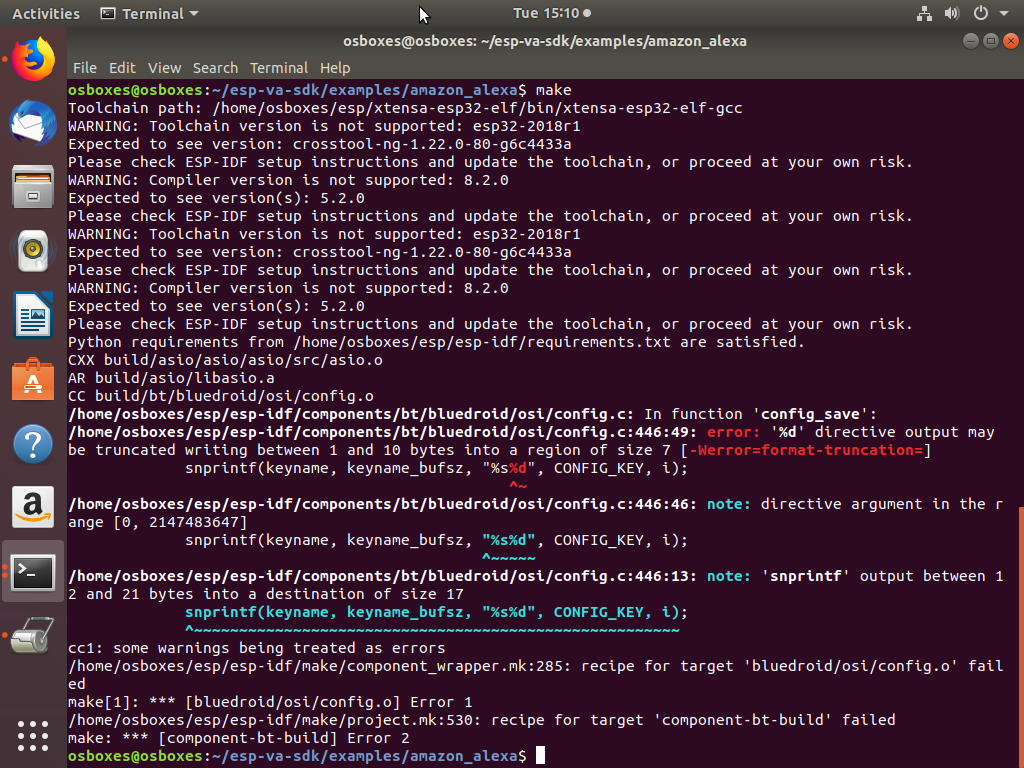
Task: Open the View menu
Action: click(x=166, y=67)
